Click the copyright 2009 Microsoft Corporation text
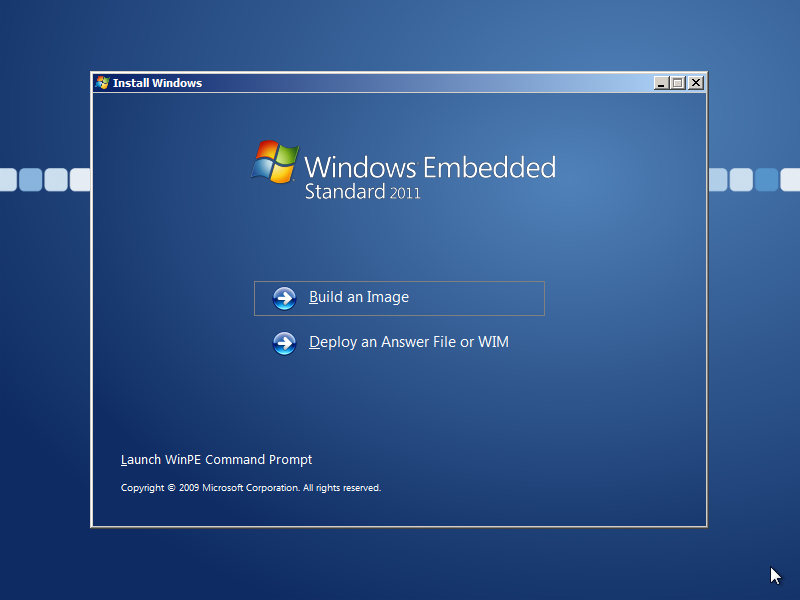 pos(251,488)
